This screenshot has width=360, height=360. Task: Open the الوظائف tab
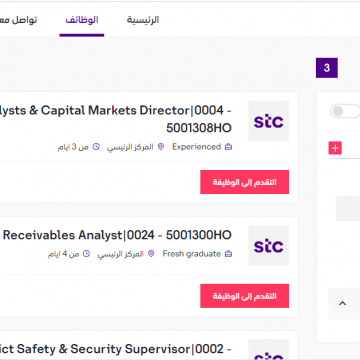[x=82, y=20]
